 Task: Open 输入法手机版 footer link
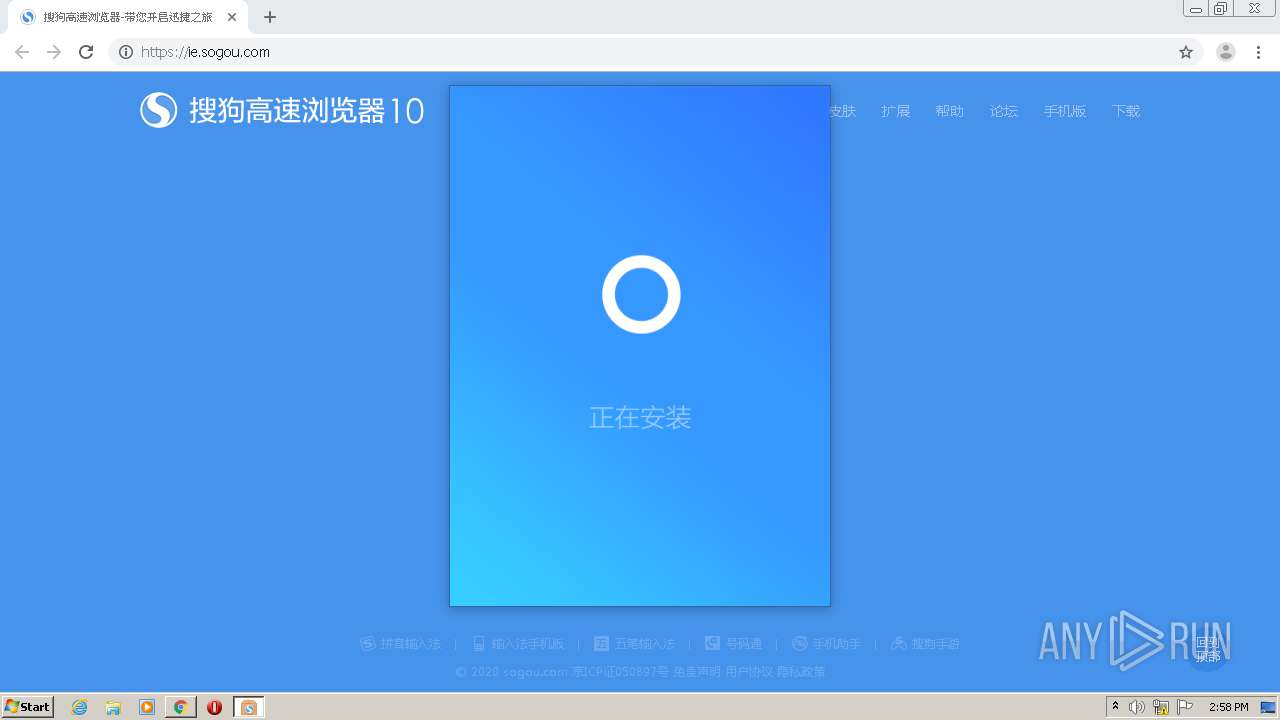[518, 644]
